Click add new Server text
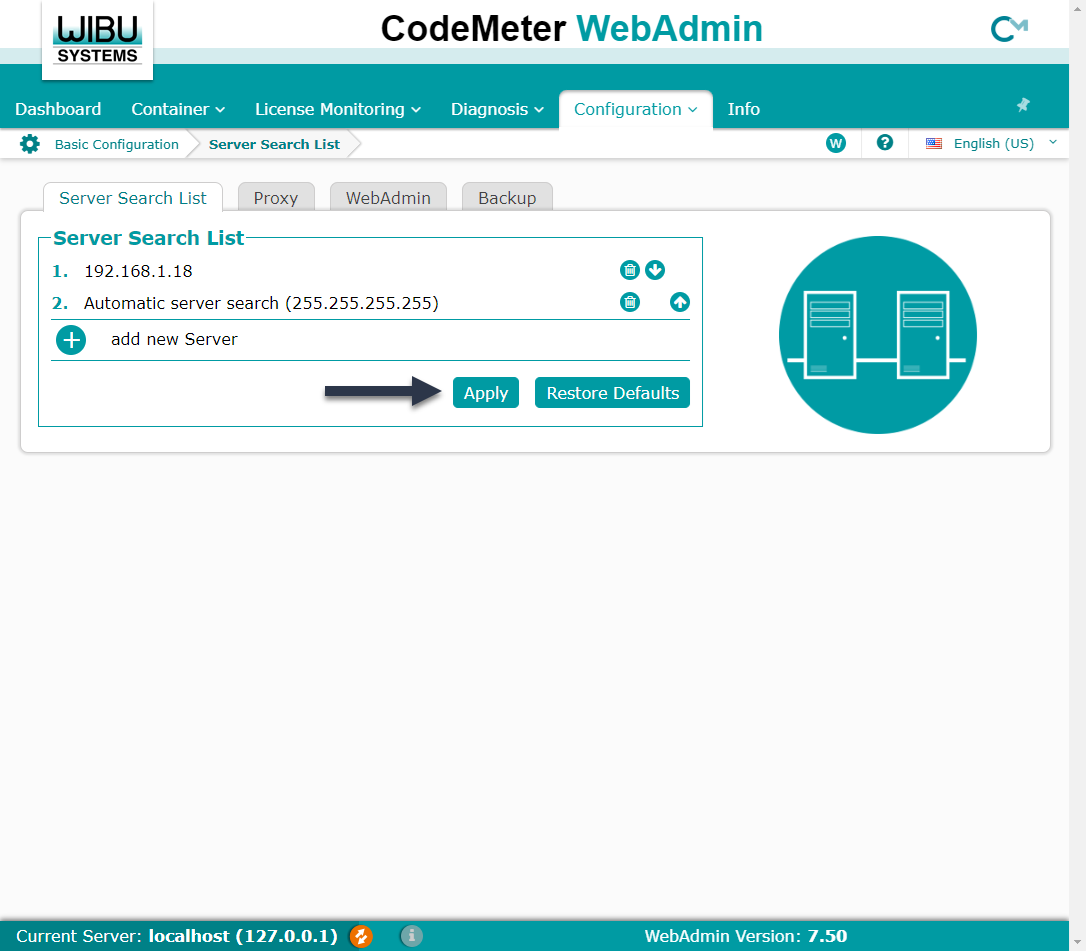This screenshot has height=951, width=1086. pos(174,339)
